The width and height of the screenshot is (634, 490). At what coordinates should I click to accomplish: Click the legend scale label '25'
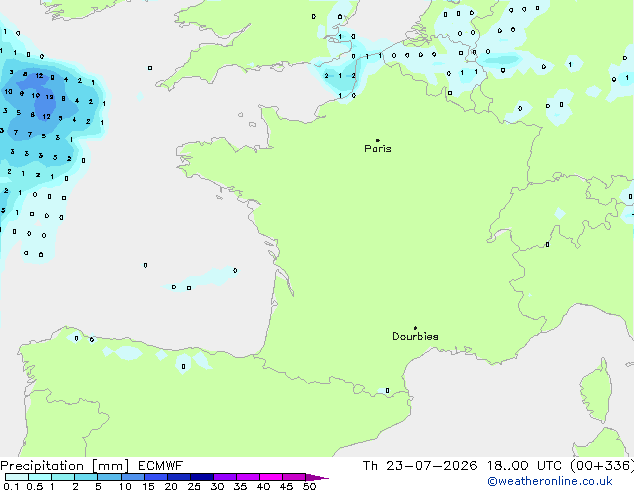point(194,486)
